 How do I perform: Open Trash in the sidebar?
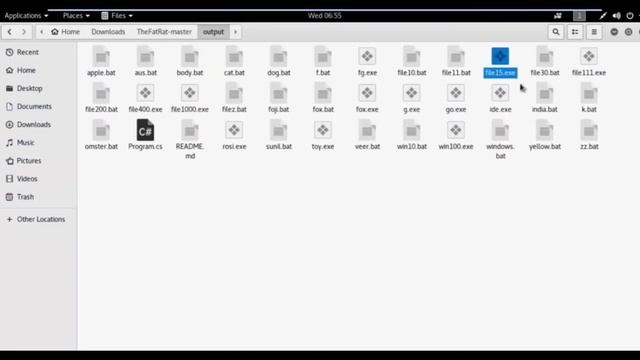click(38, 197)
